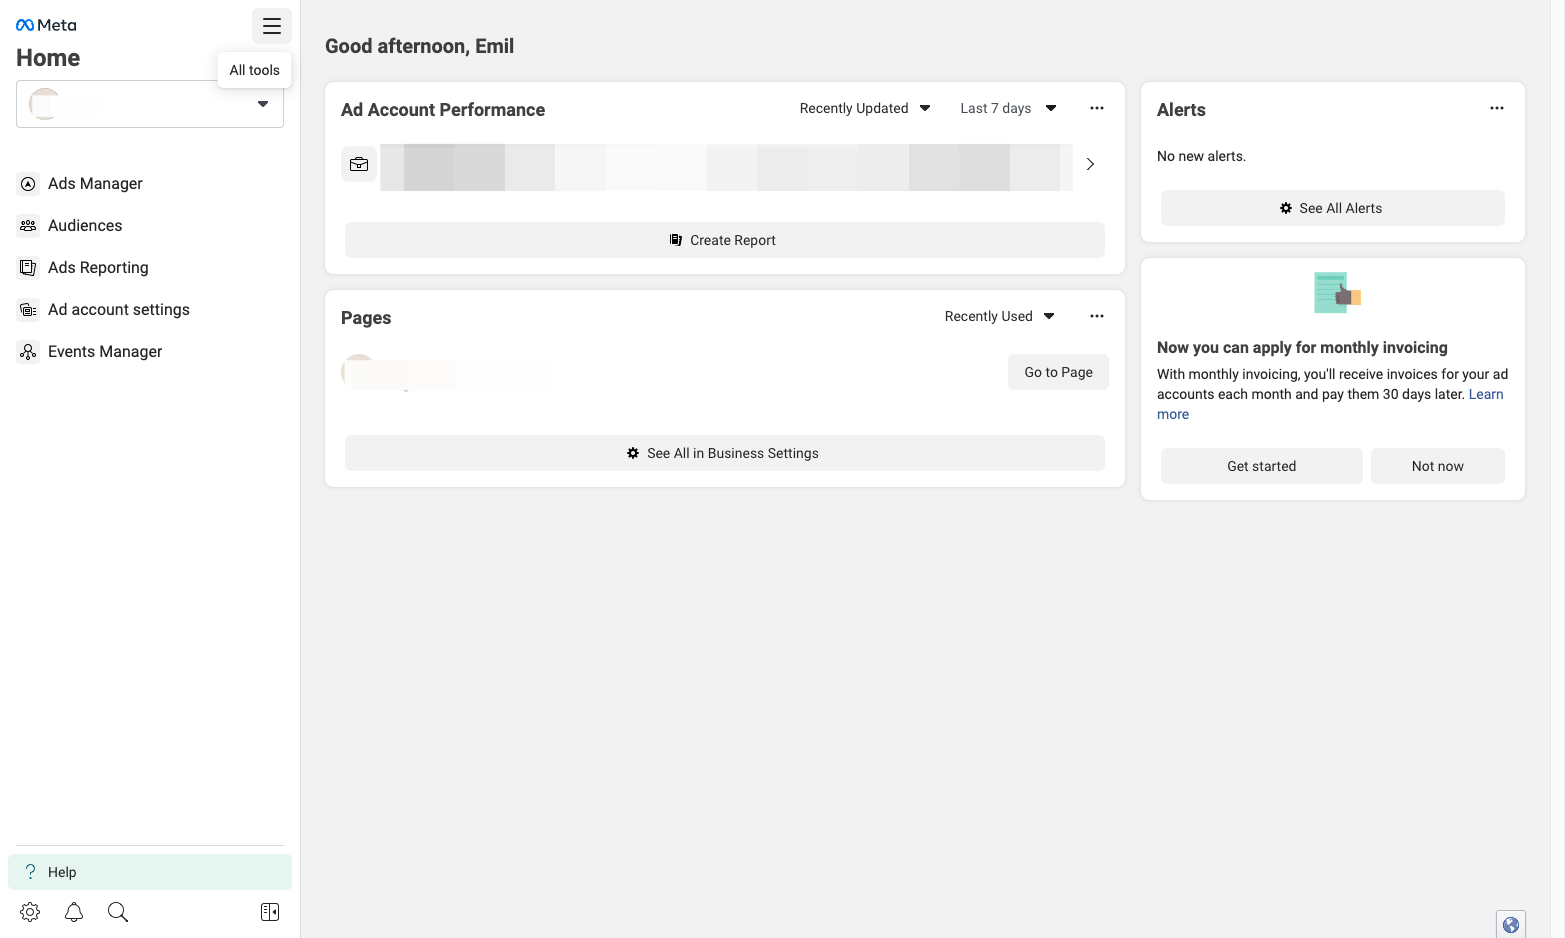The width and height of the screenshot is (1565, 938).
Task: Open the Recently Updated dropdown
Action: (865, 108)
